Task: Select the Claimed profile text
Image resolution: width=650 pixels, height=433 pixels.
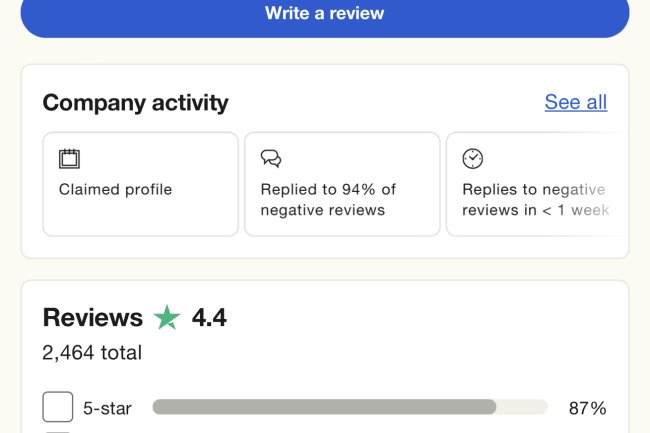Action: coord(115,189)
